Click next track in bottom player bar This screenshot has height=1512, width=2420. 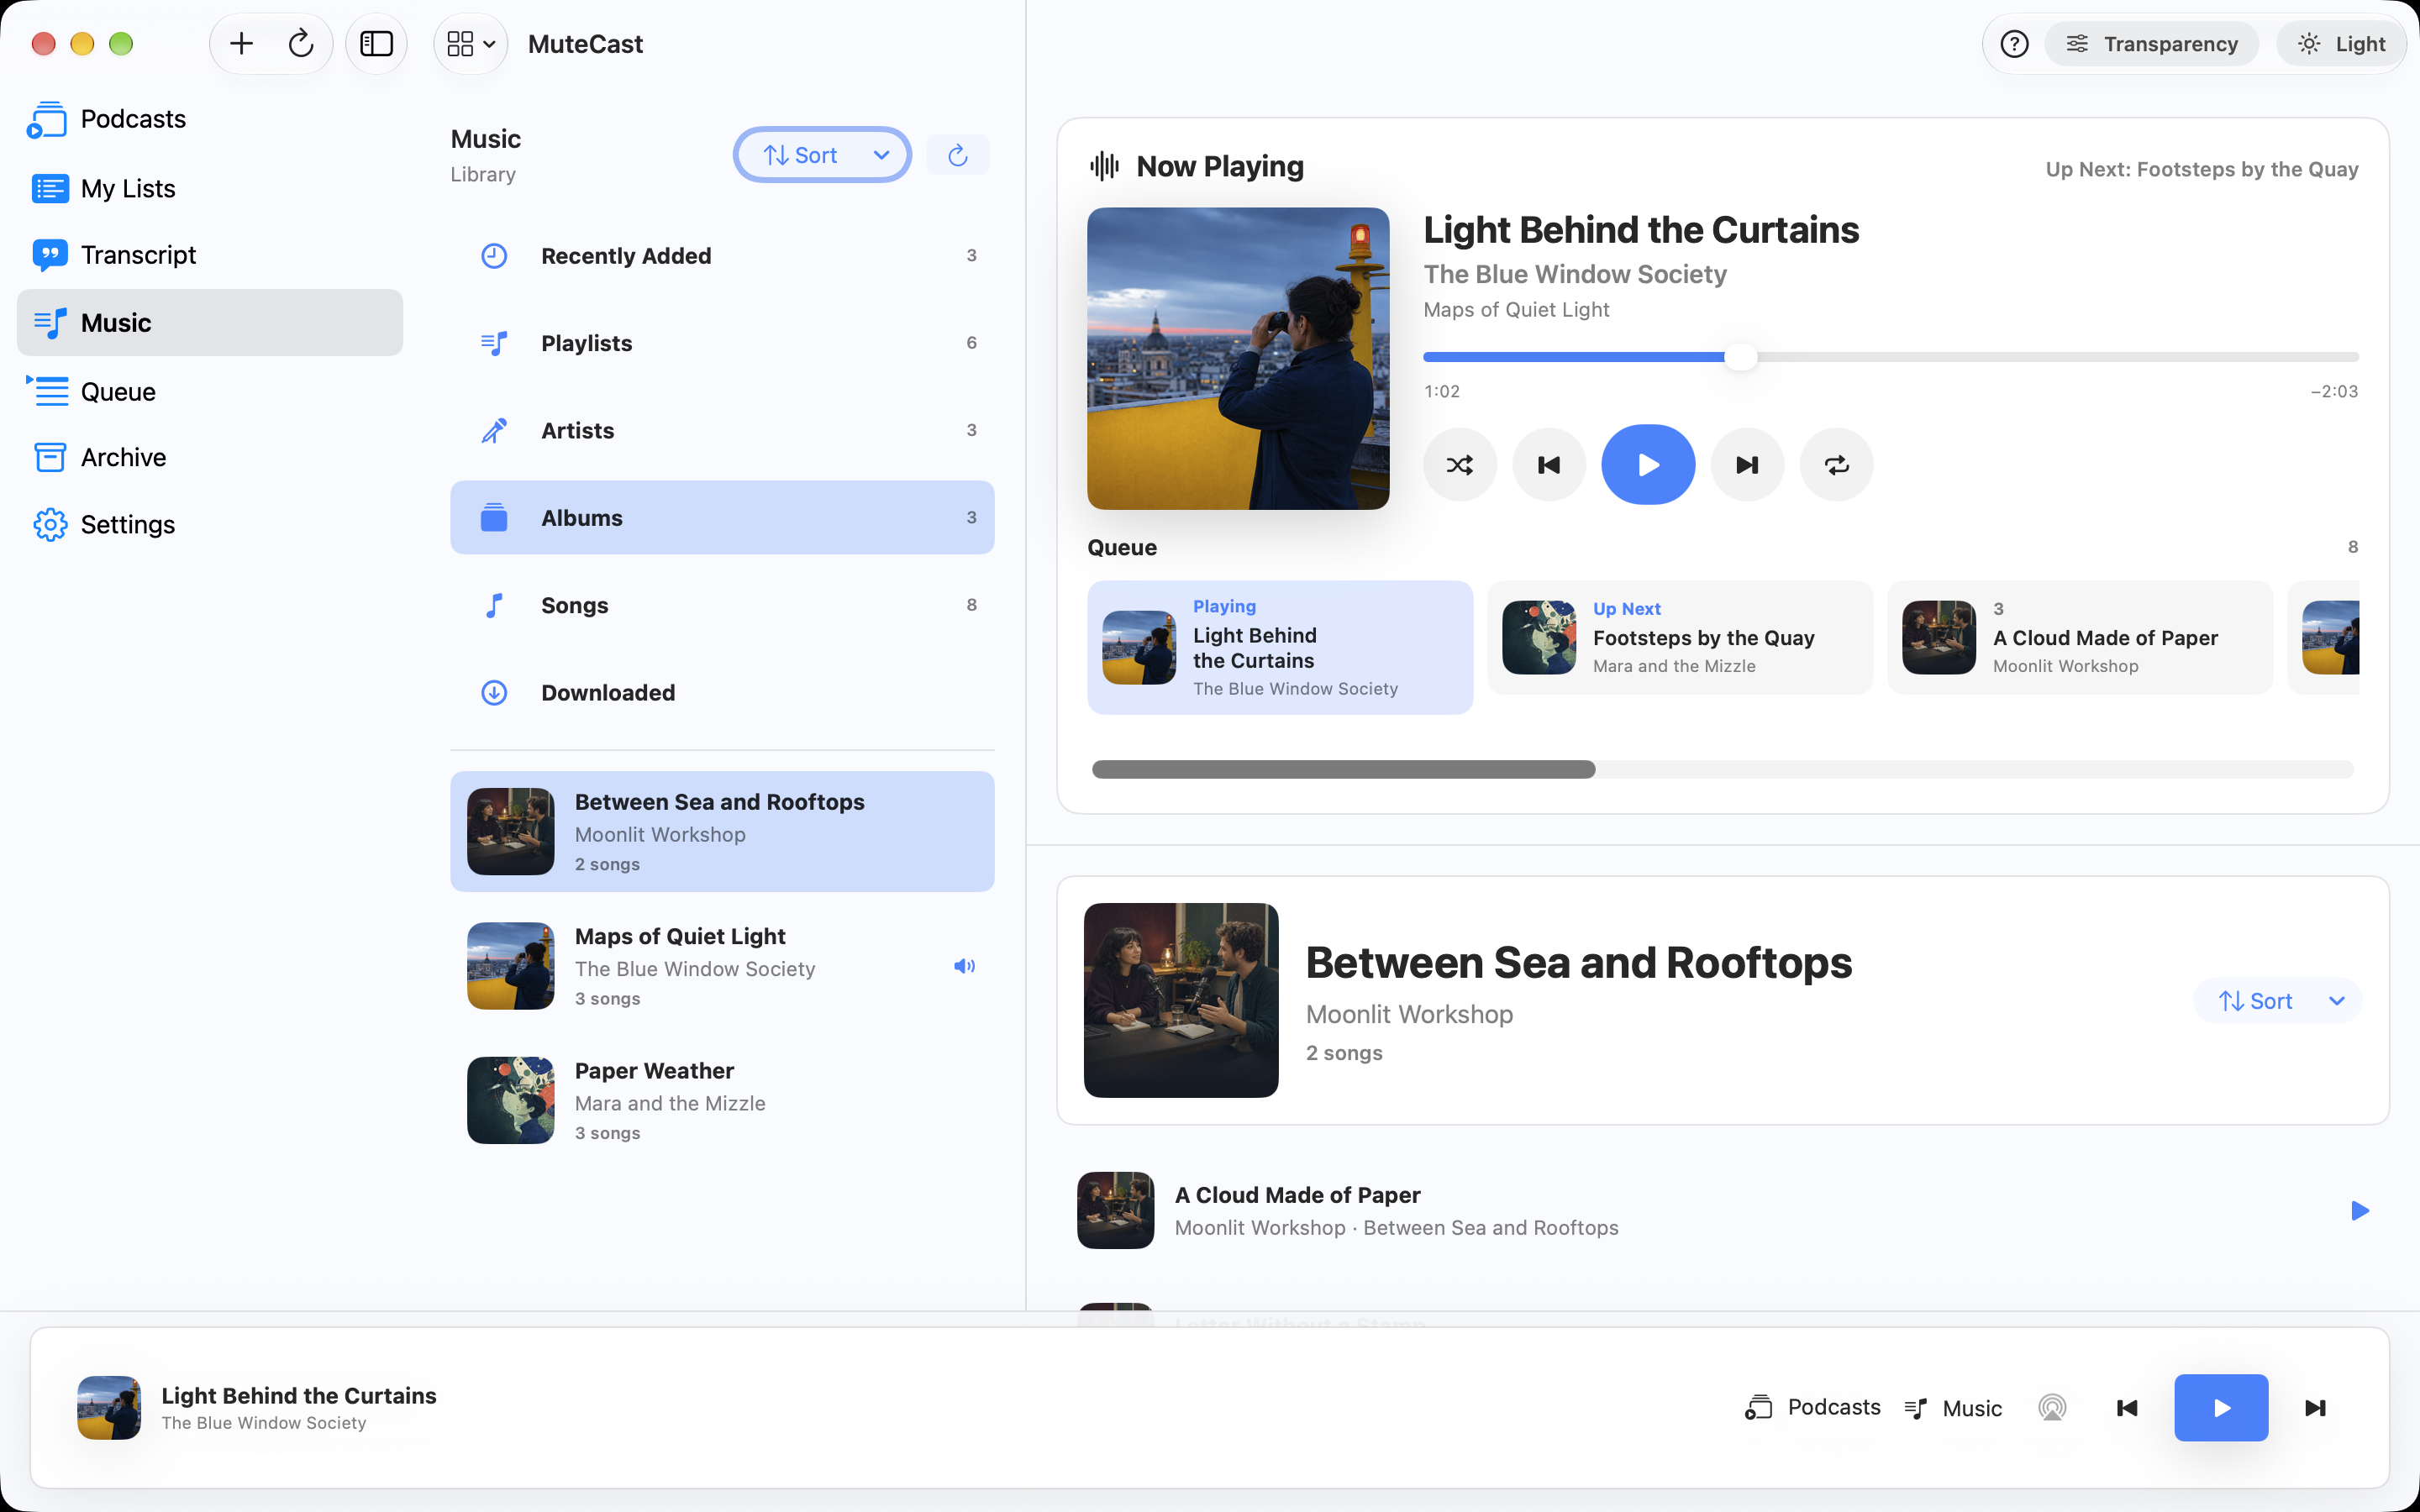pos(2315,1408)
